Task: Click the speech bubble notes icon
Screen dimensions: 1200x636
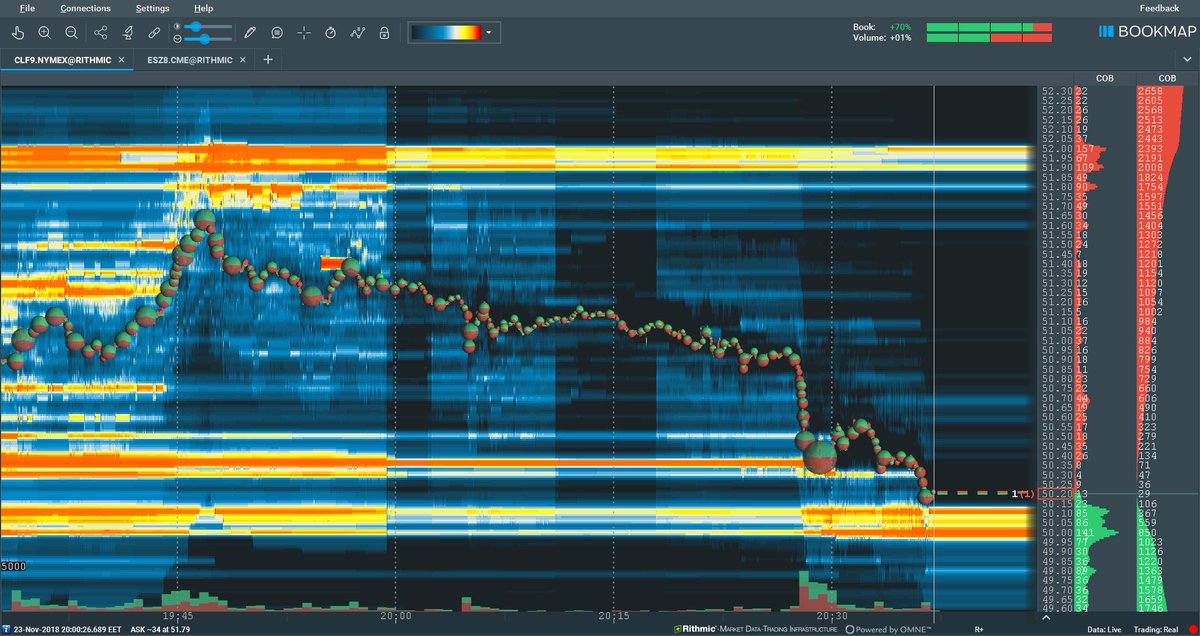Action: click(277, 33)
